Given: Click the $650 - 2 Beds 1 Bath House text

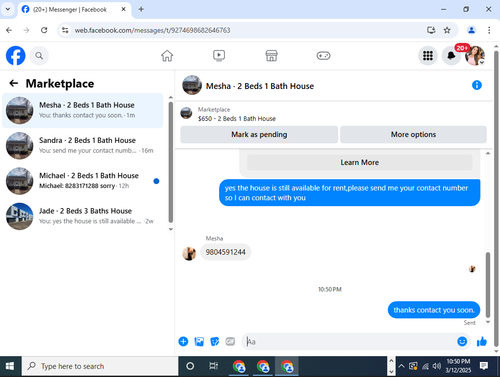Looking at the screenshot, I should tap(237, 119).
